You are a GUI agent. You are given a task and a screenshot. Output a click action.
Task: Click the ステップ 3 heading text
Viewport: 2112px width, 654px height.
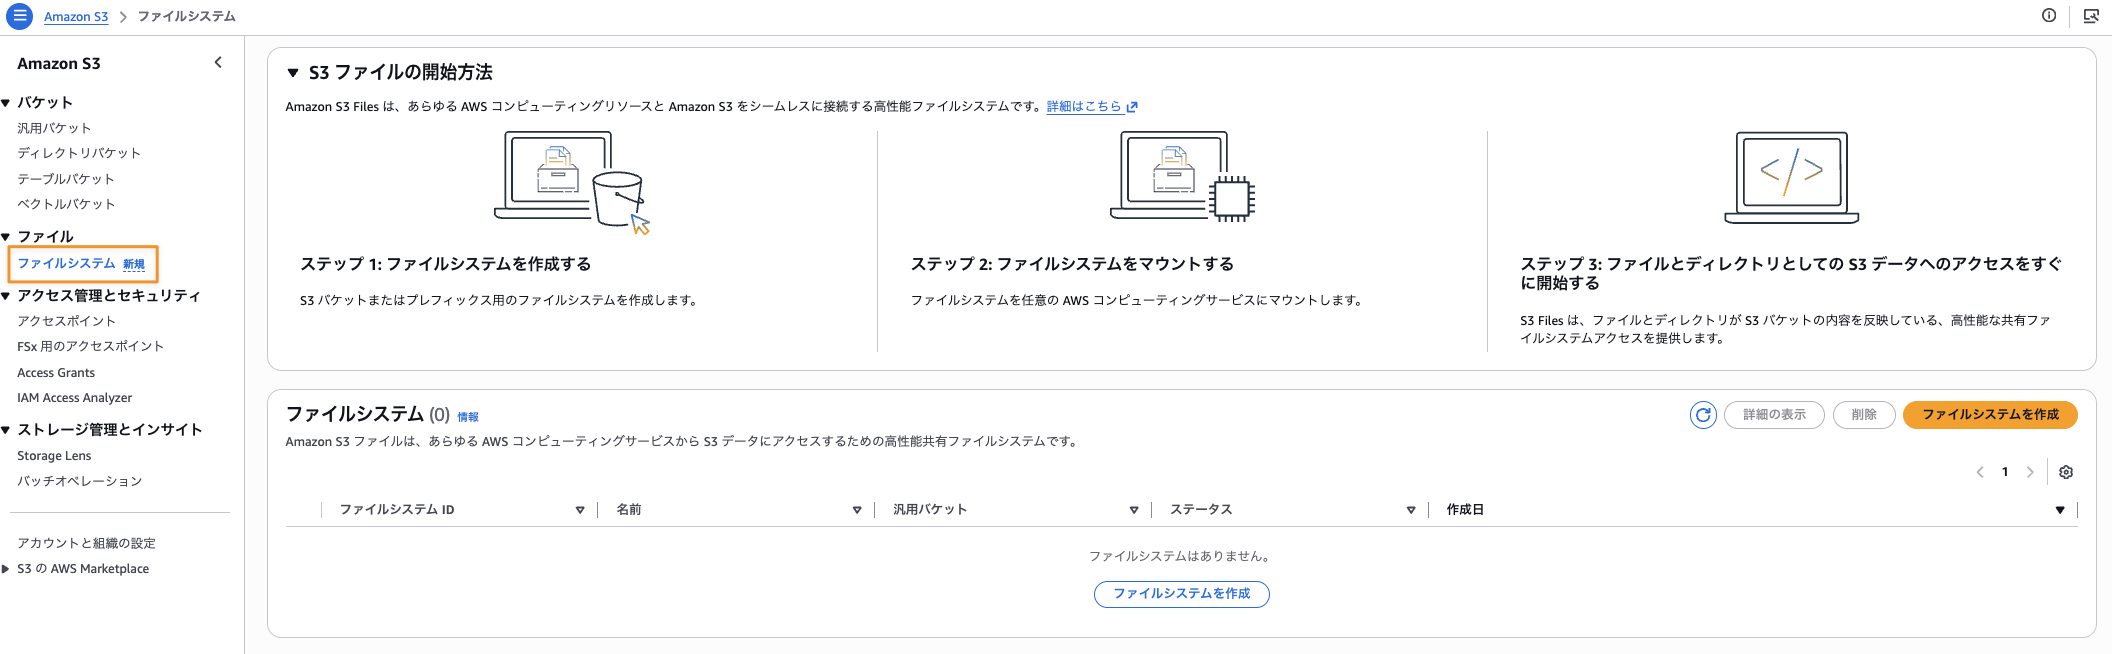tap(1791, 273)
